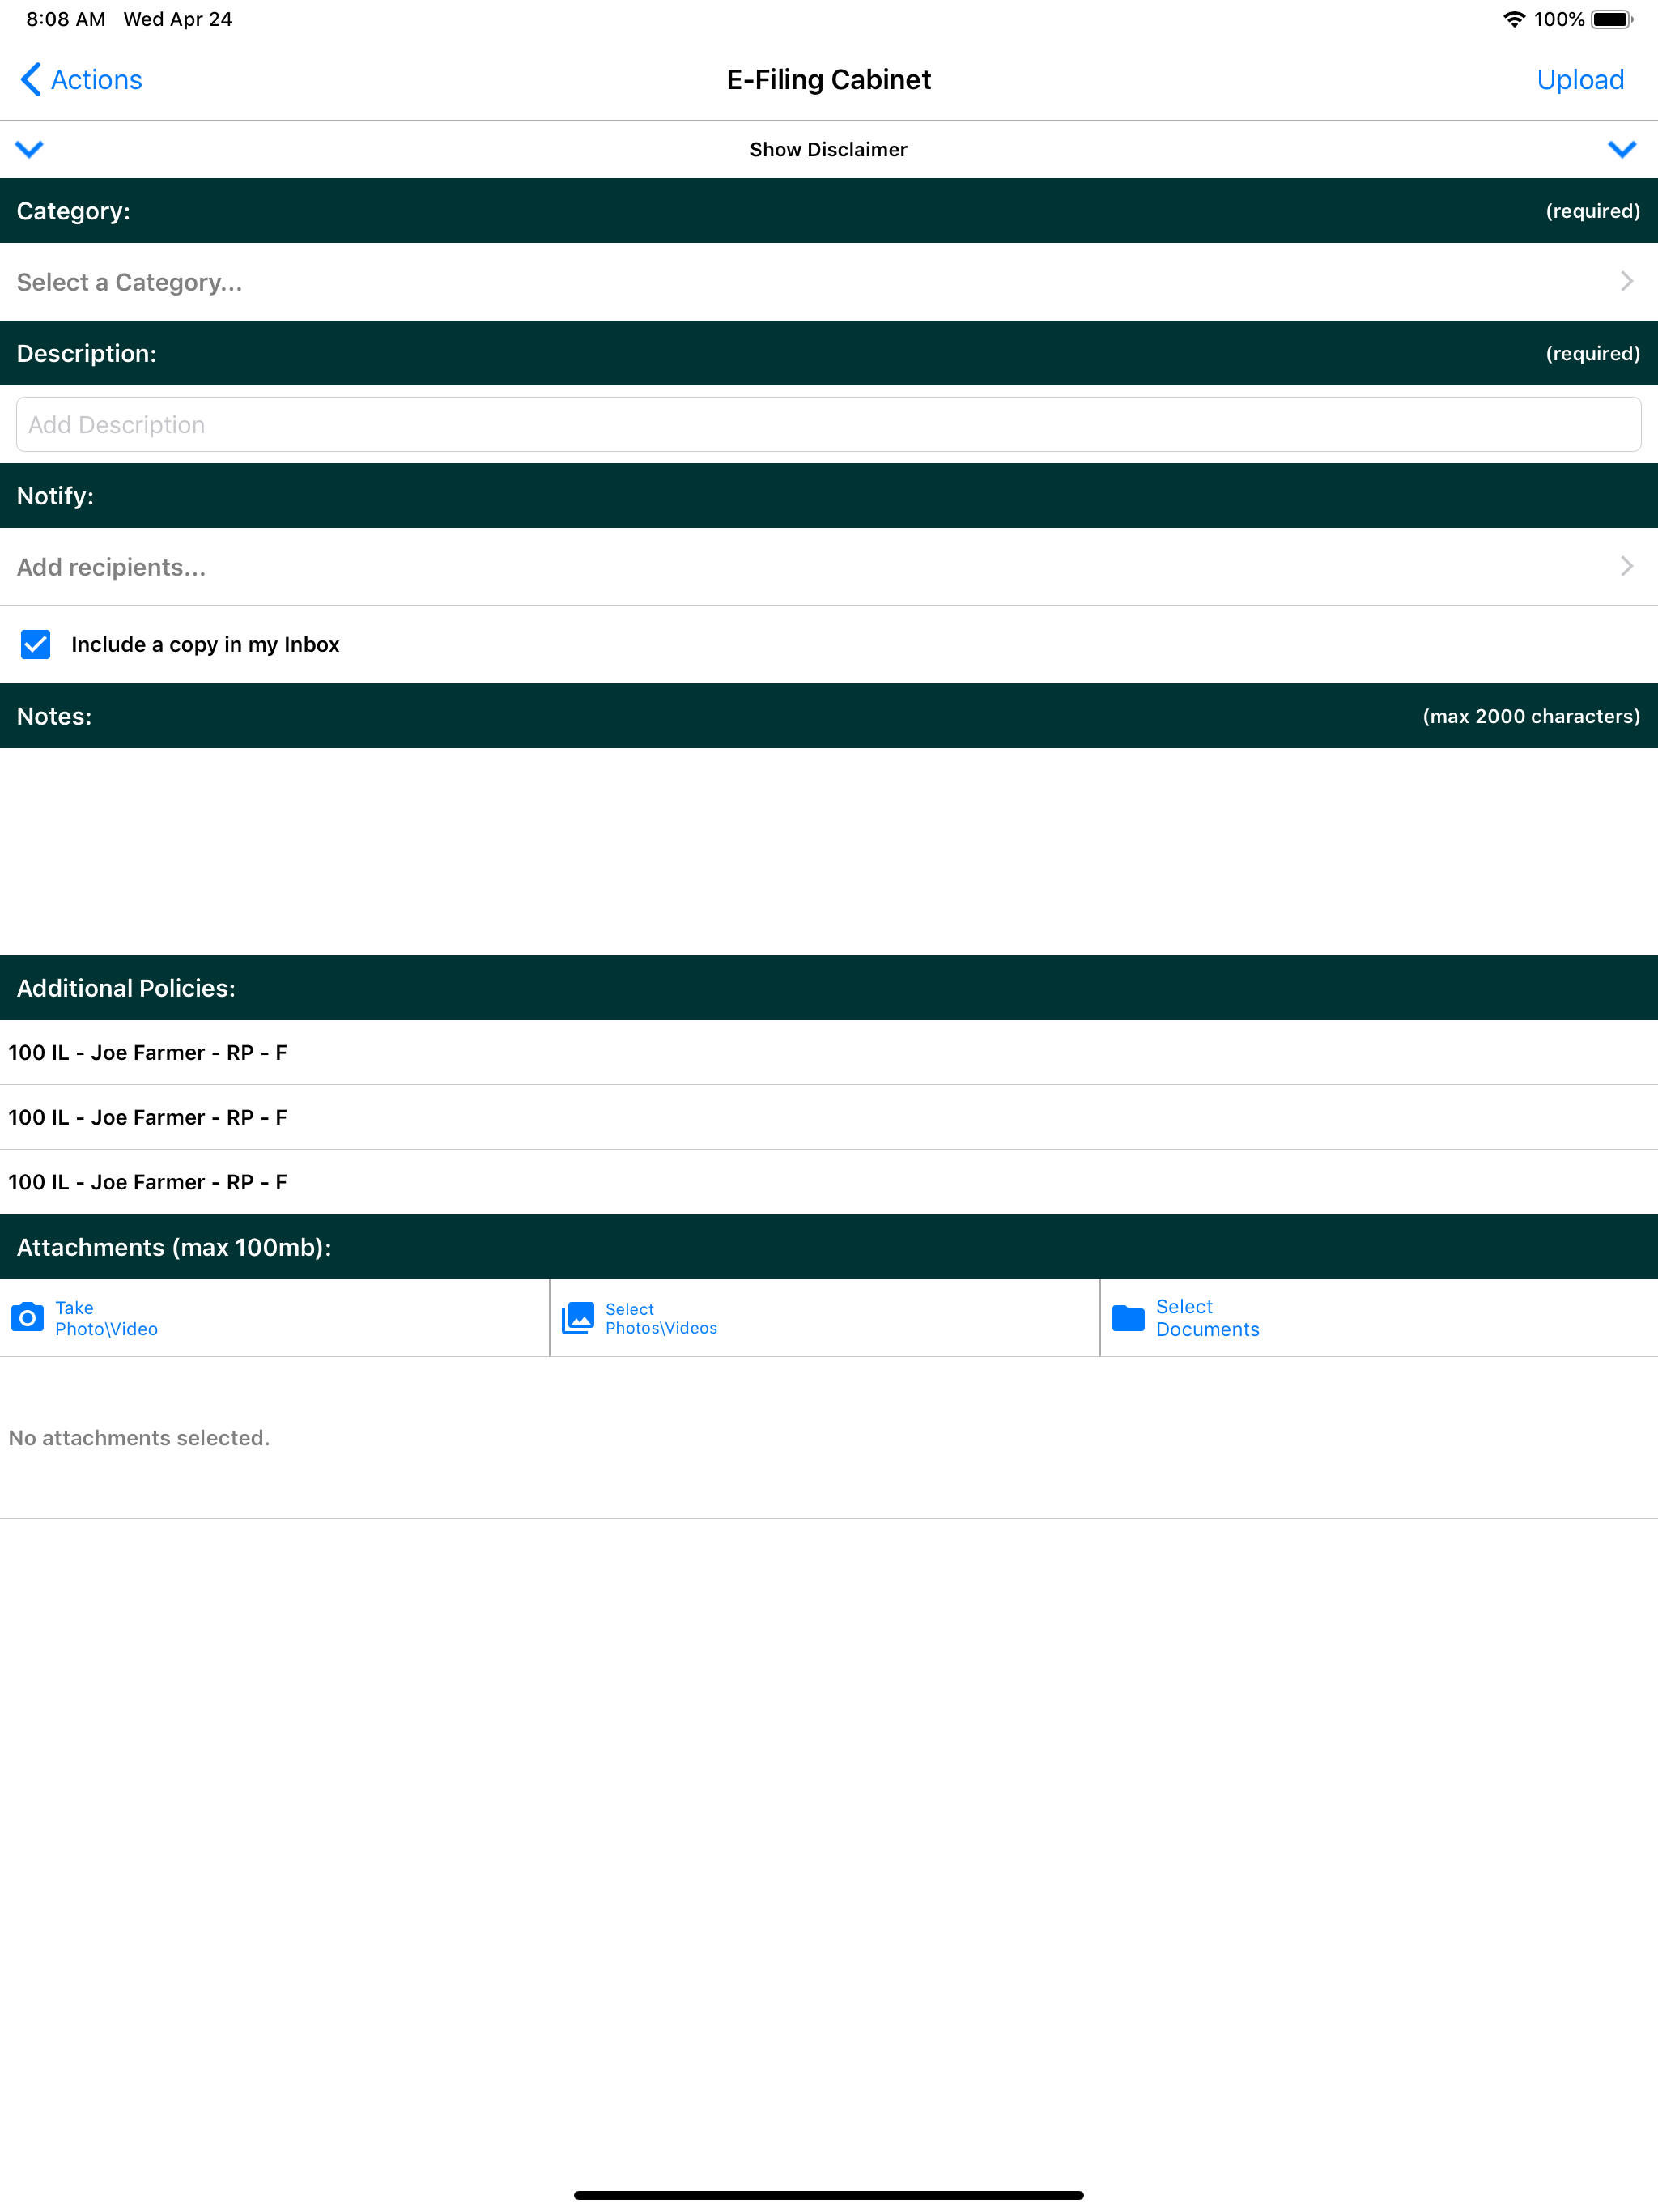Open category list via its right chevron
1658x2212 pixels.
(1627, 282)
